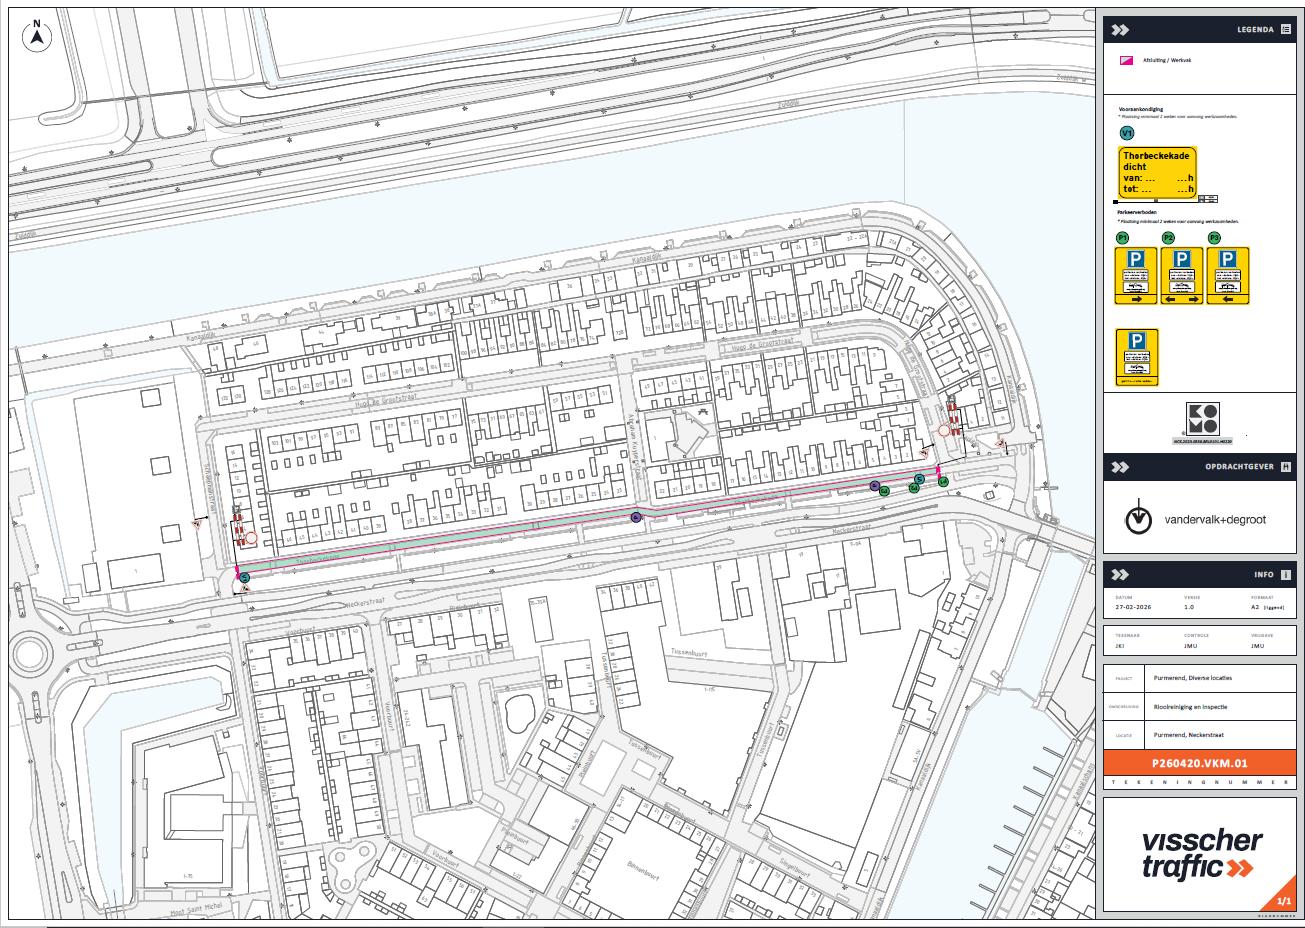
Task: Click the Opdrachtgever header icon
Action: (x=1285, y=467)
